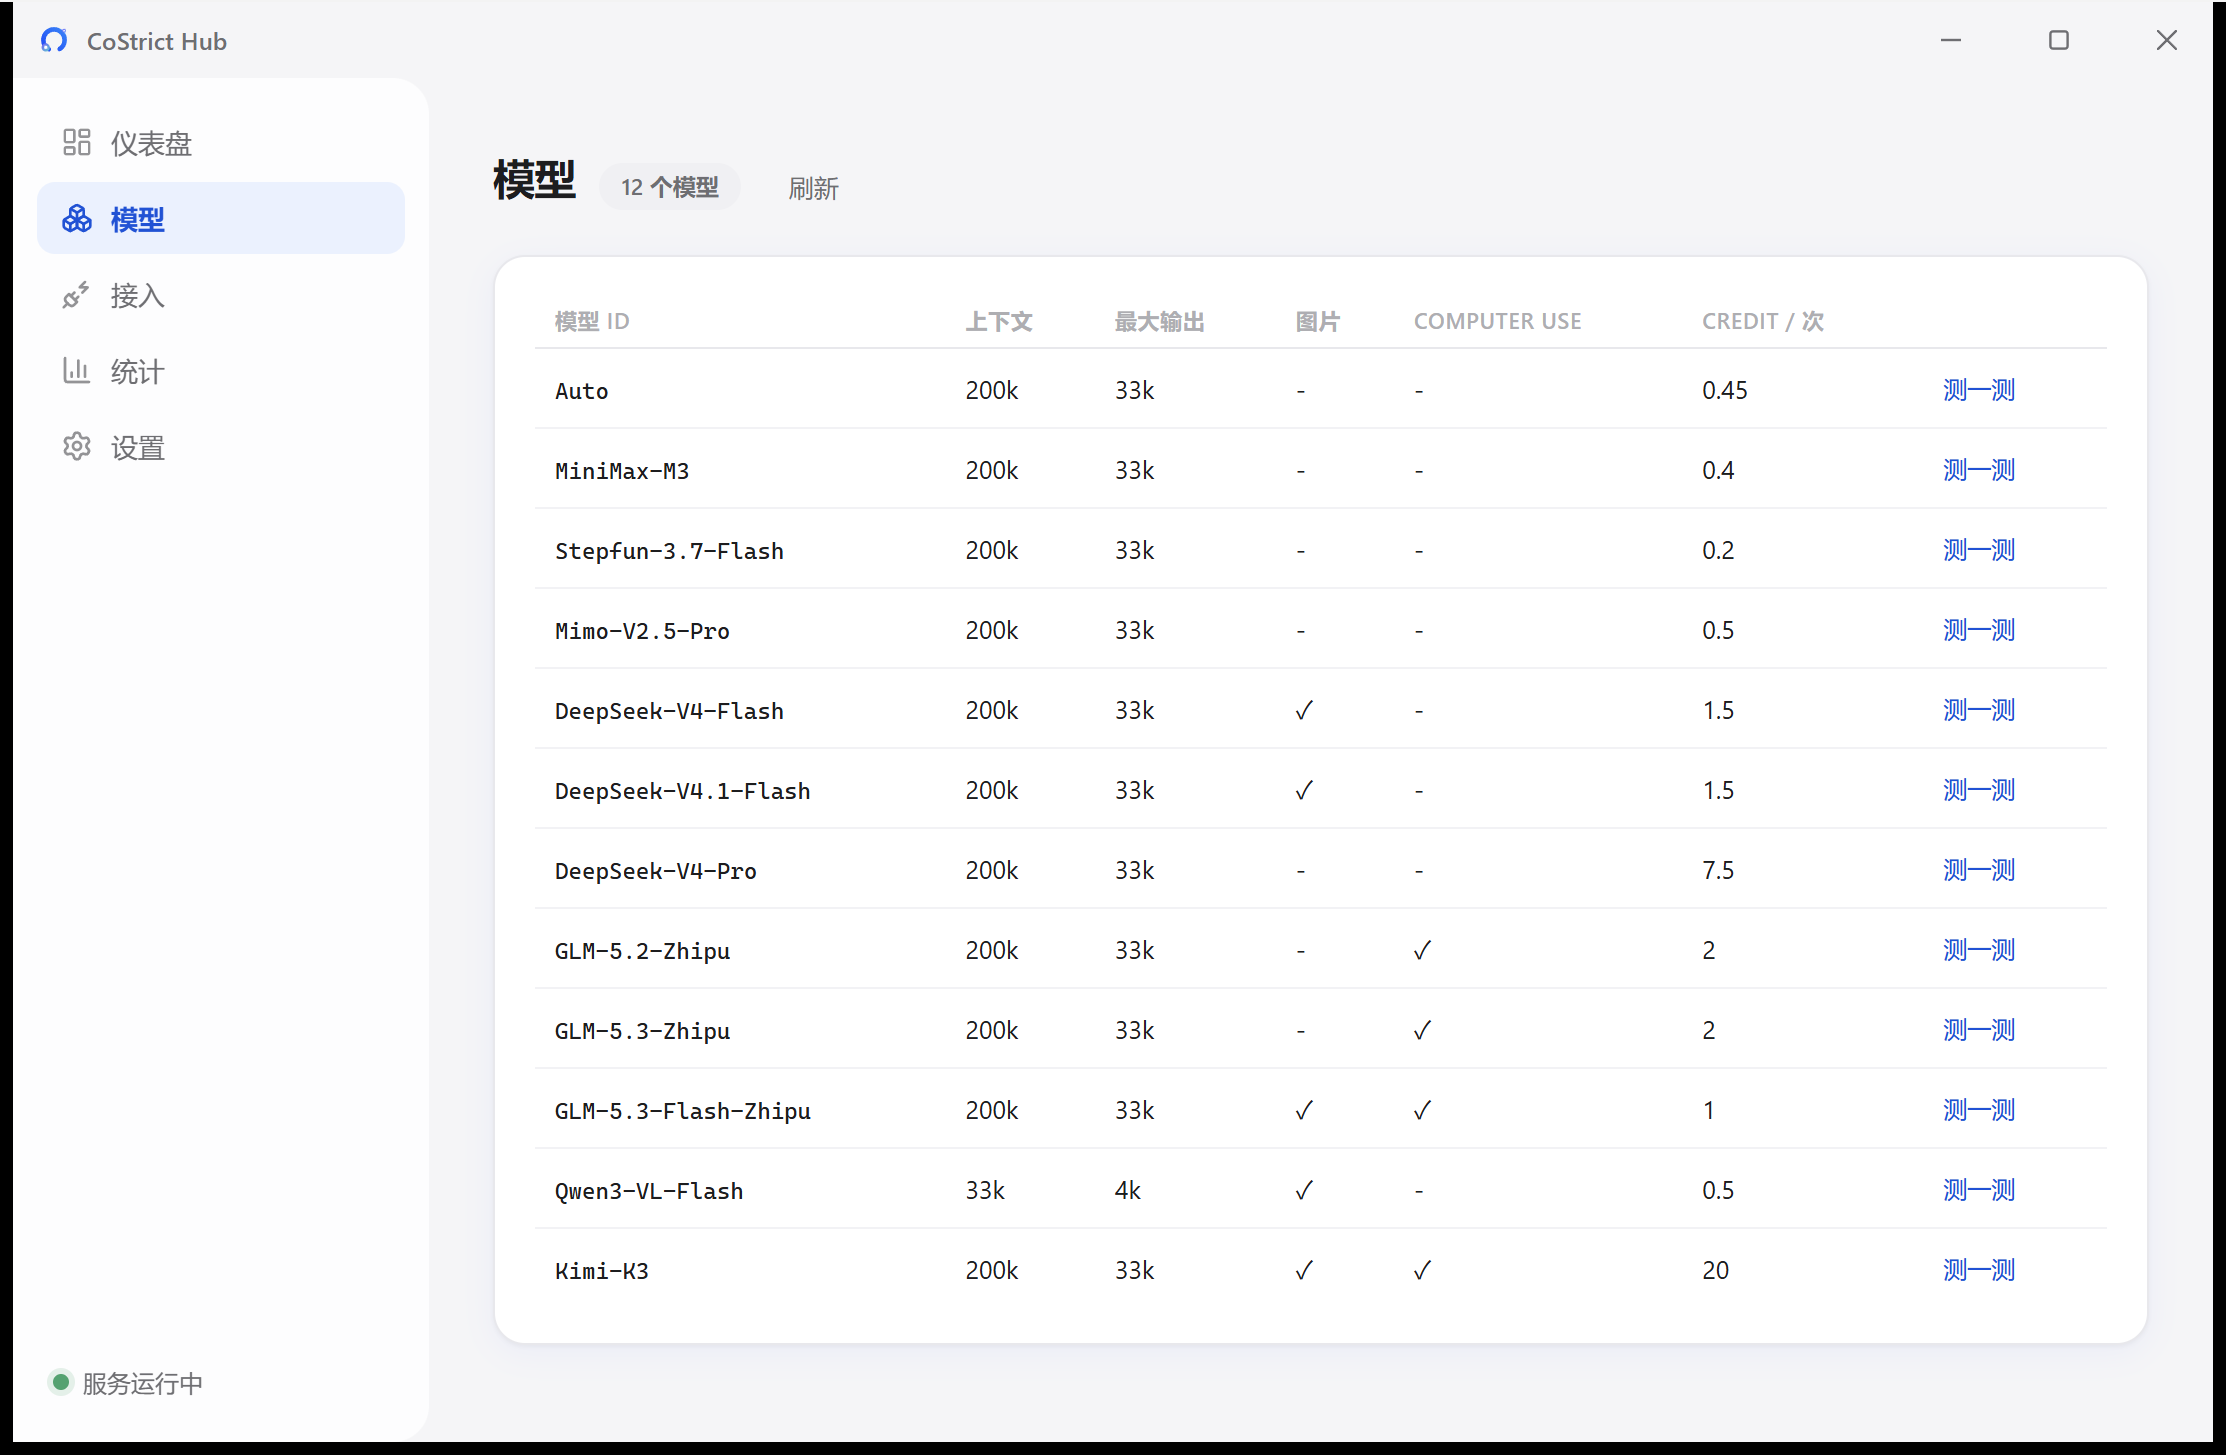
Task: Test Qwen3-VL-Flash with 测一测
Action: point(1978,1190)
